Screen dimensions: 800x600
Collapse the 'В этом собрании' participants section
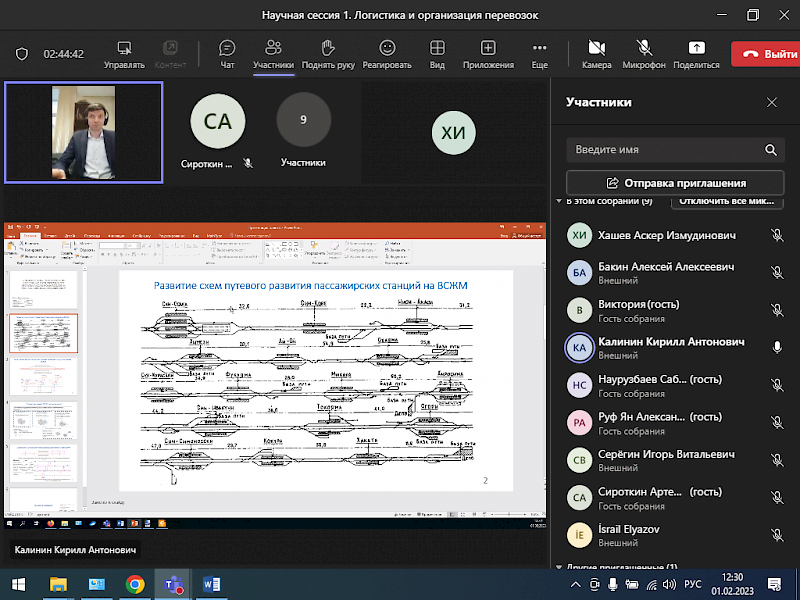click(x=561, y=201)
